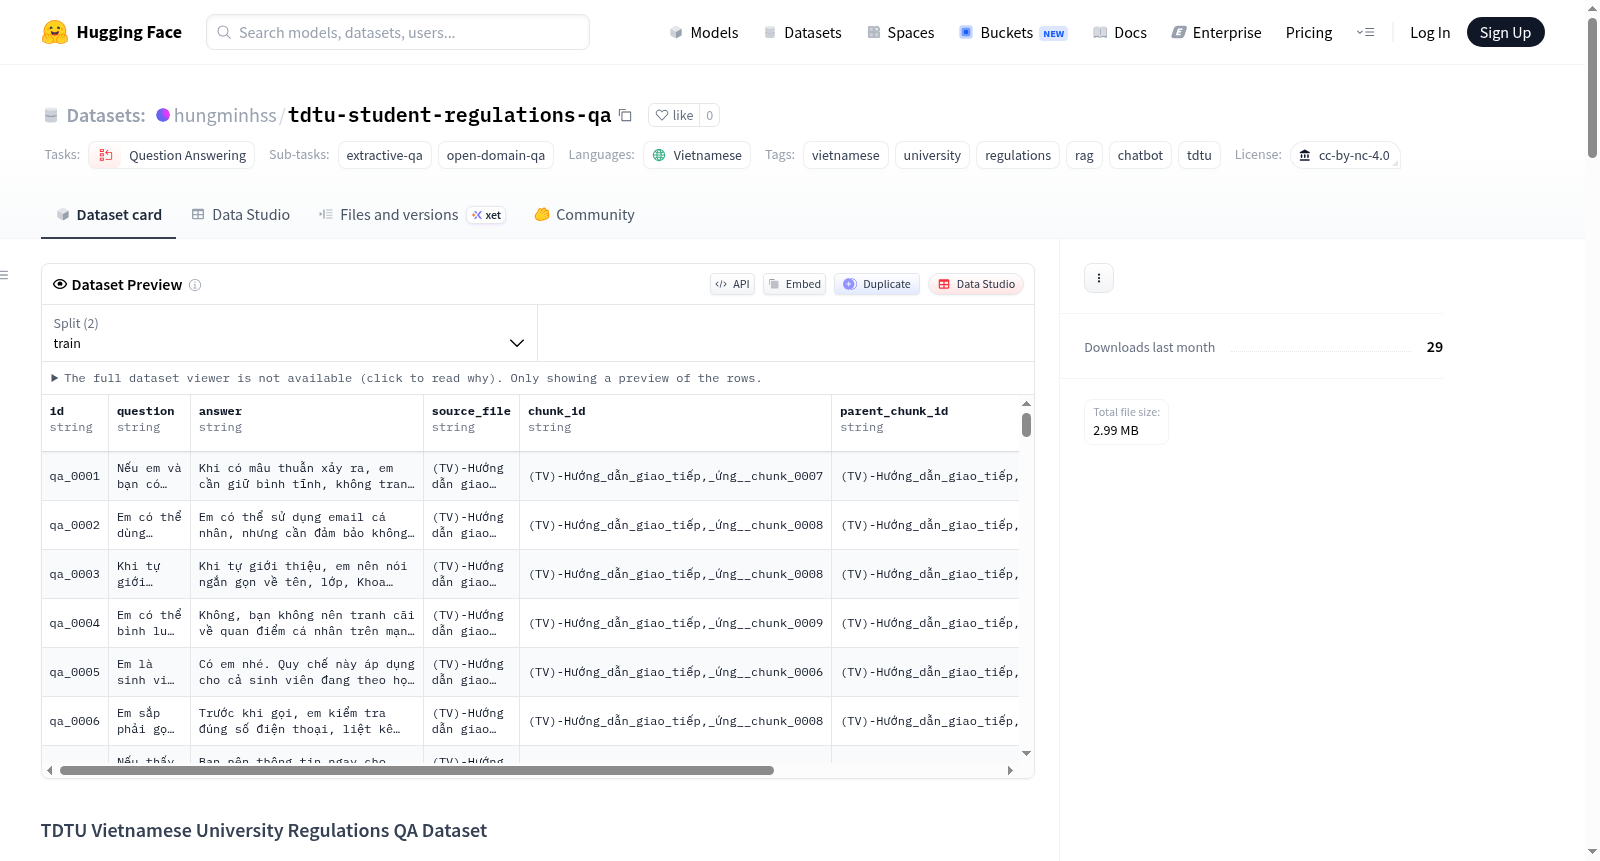This screenshot has height=861, width=1600.
Task: Click the cc-by-nc-4.0 license tag
Action: click(1345, 155)
